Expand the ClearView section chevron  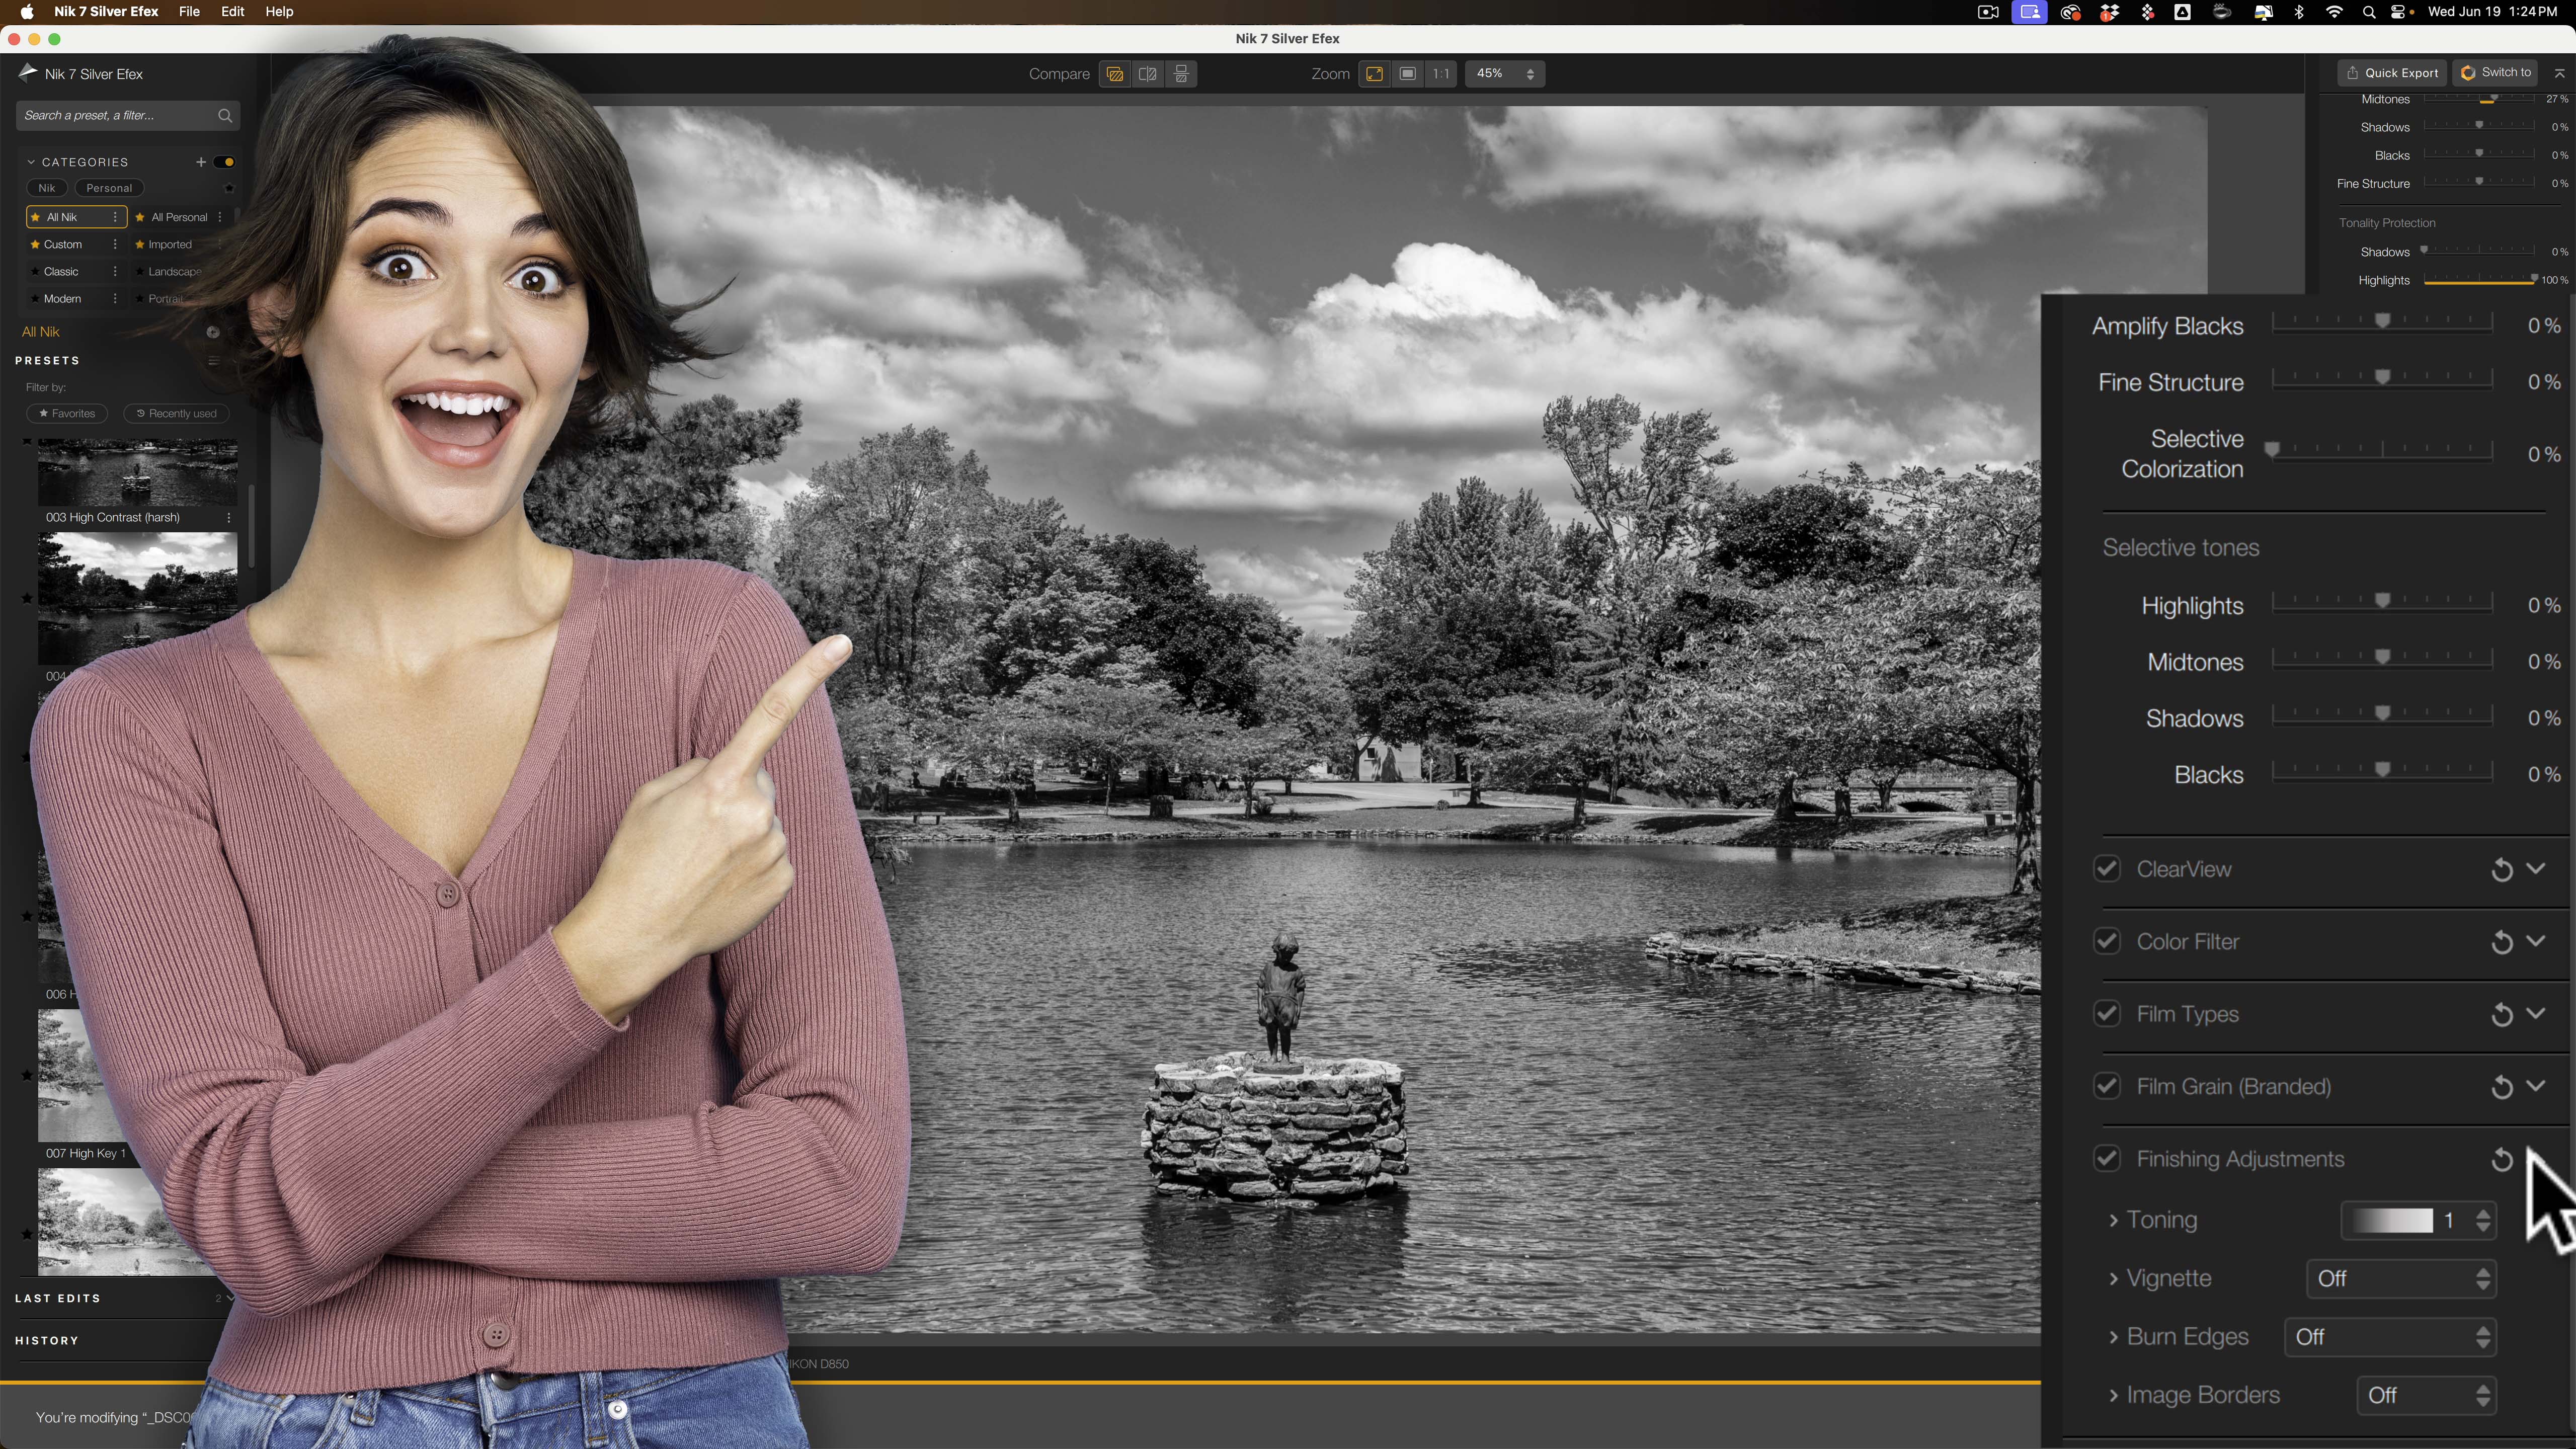coord(2535,868)
